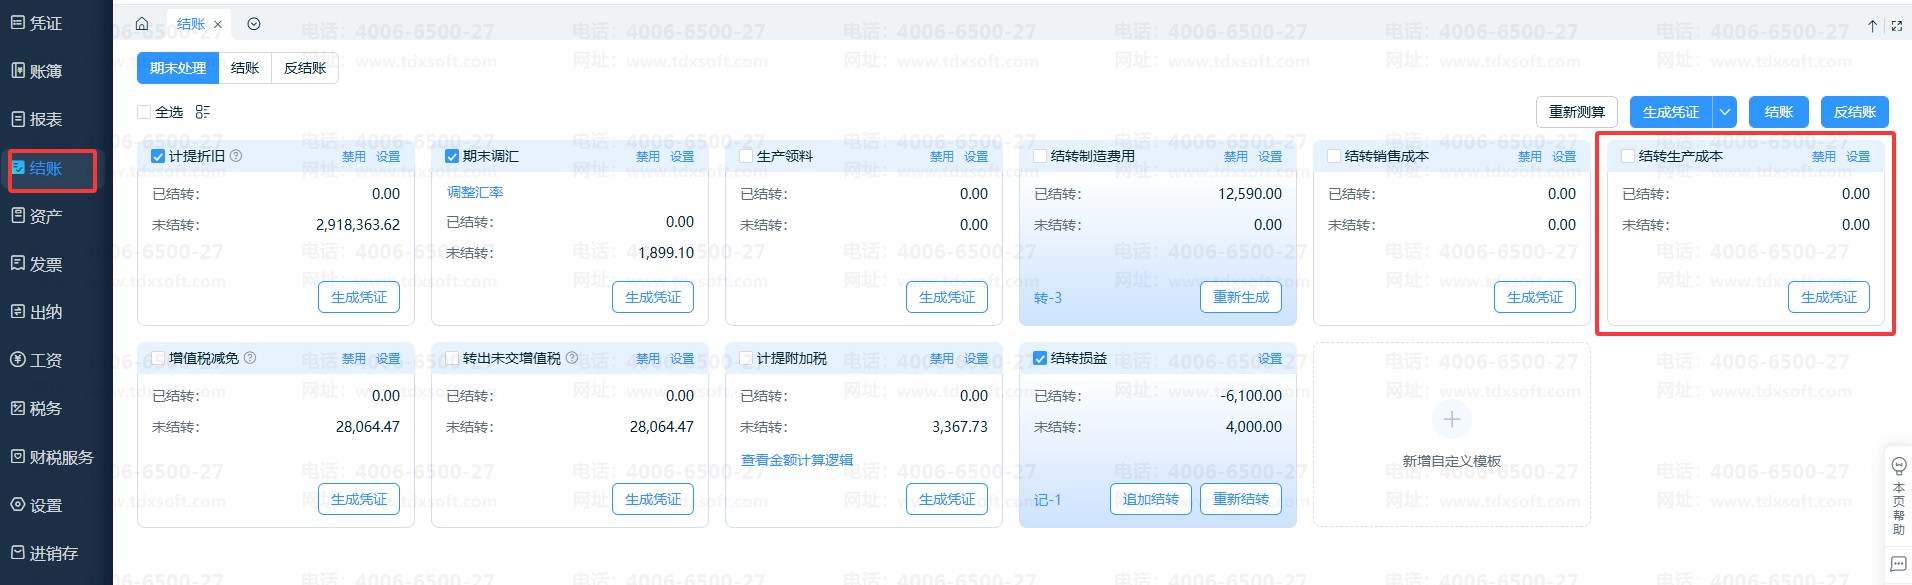Click 调整汇率 link in 期末调汇

pos(475,192)
